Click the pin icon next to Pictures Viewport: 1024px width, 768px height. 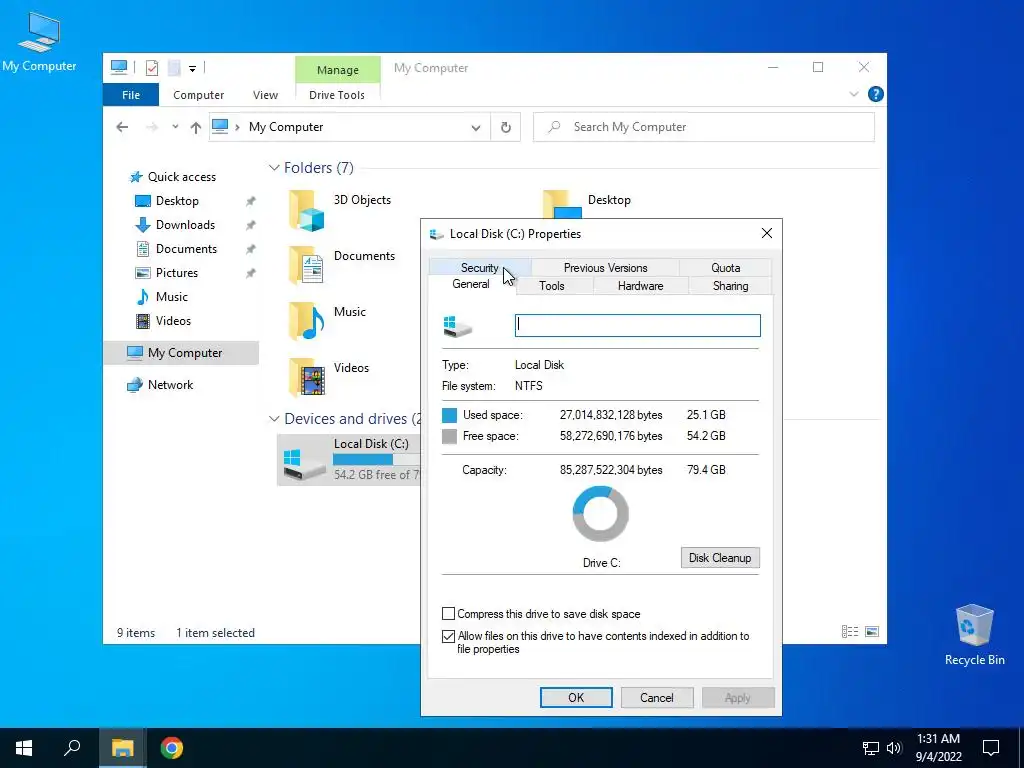[250, 274]
